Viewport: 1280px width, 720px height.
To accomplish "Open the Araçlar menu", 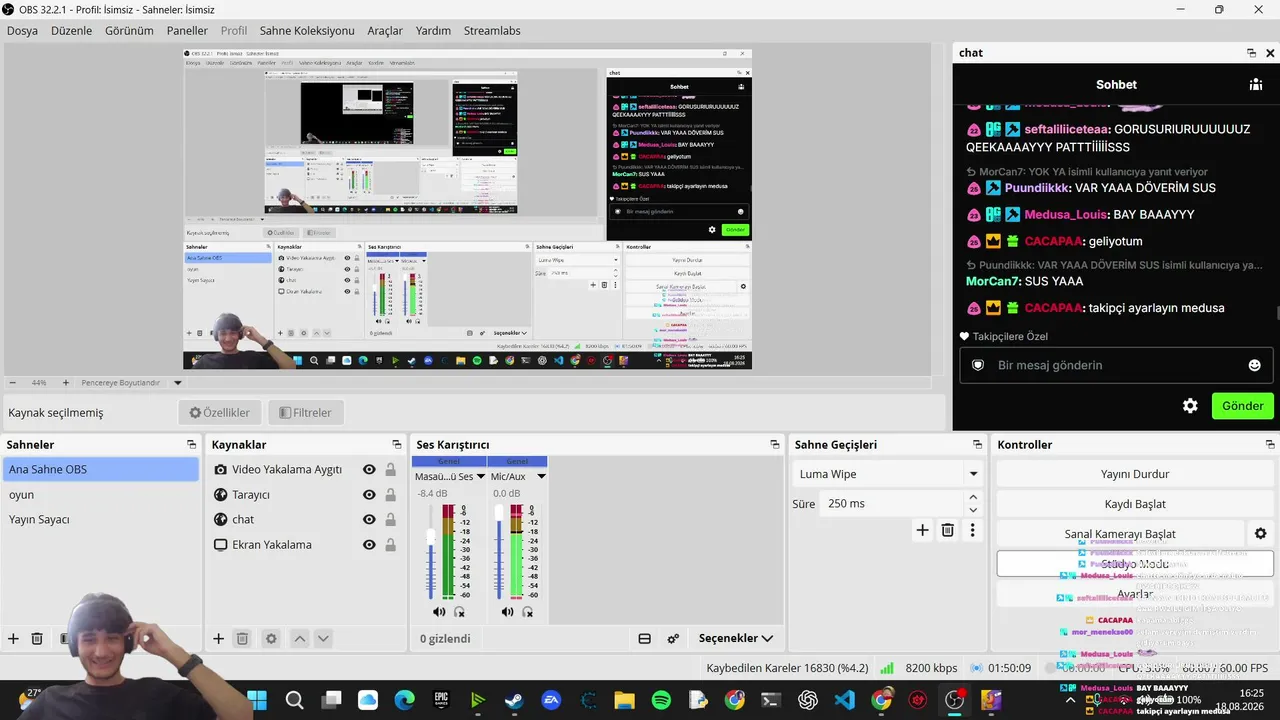I will point(385,31).
